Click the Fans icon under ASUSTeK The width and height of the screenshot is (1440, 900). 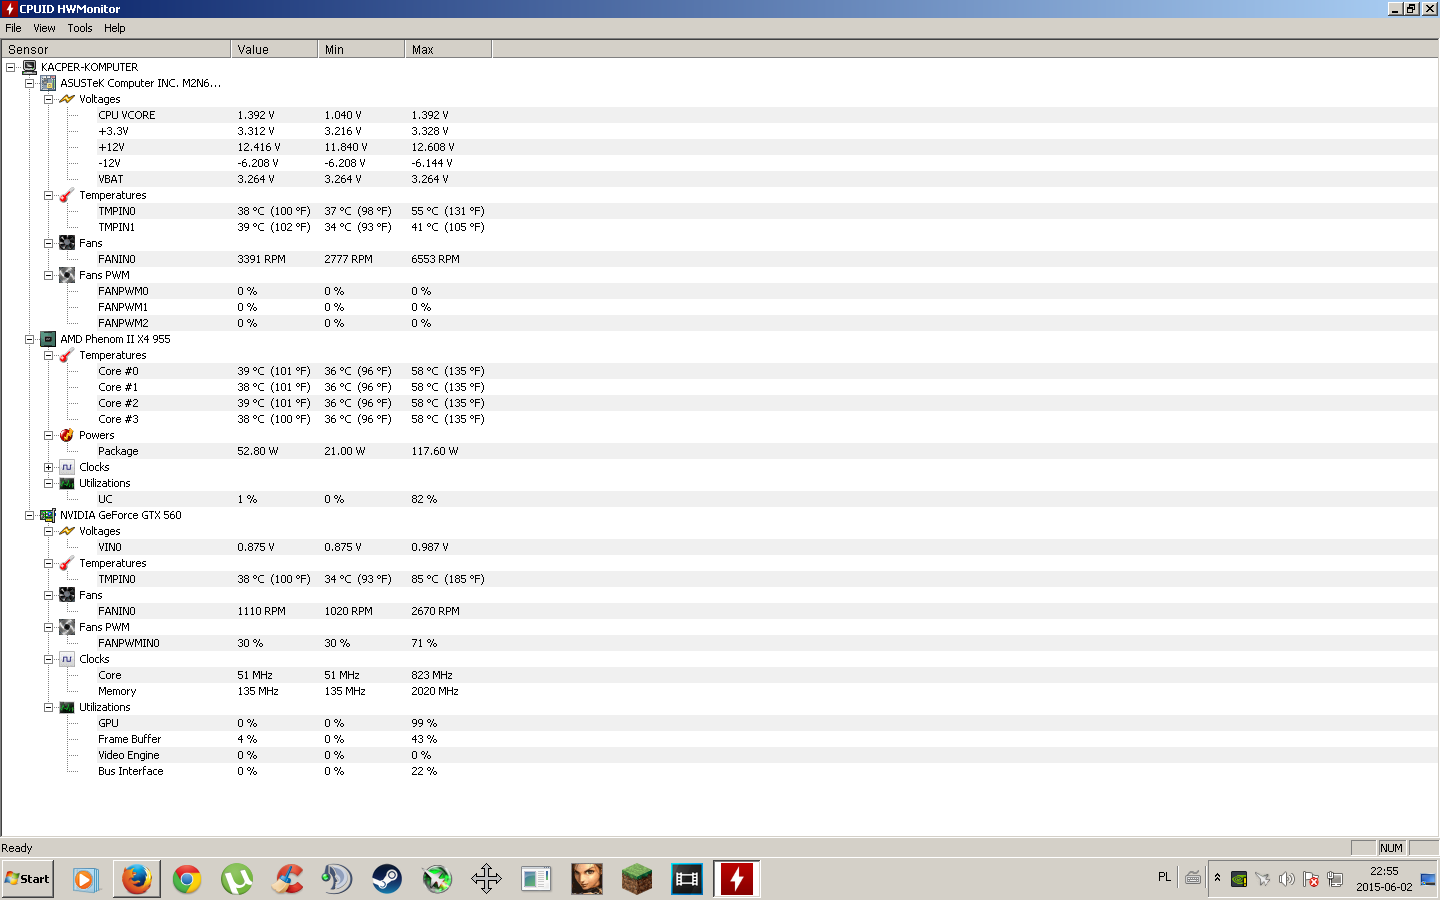click(x=67, y=243)
